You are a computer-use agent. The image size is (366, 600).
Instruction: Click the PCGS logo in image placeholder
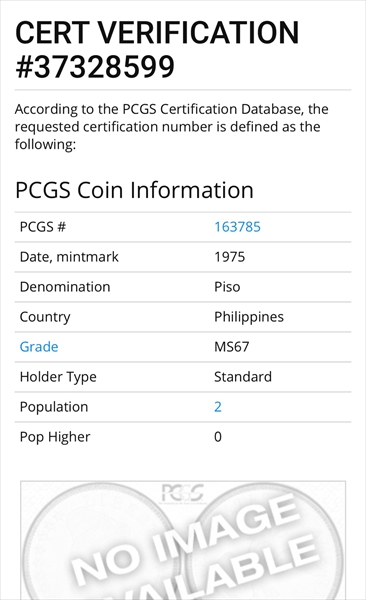point(182,494)
